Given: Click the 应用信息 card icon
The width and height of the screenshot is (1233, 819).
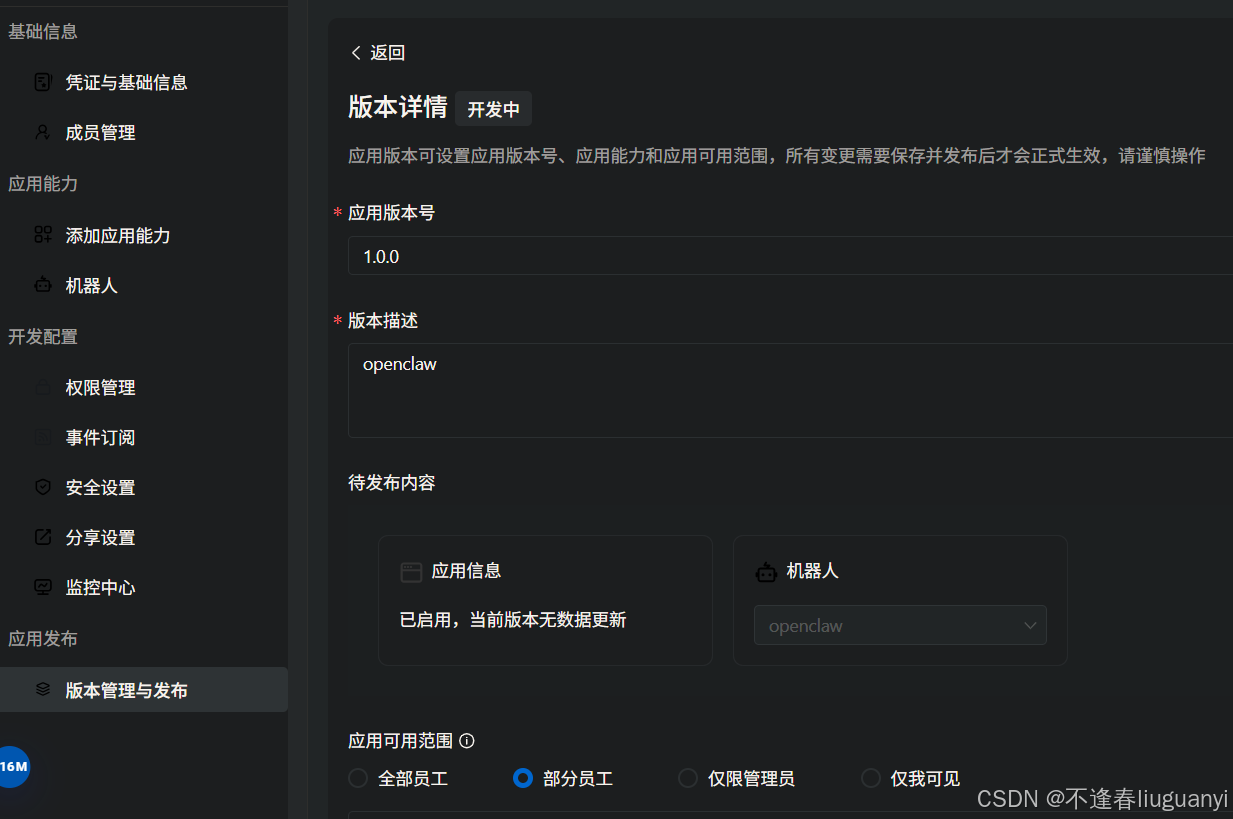Looking at the screenshot, I should (x=410, y=571).
